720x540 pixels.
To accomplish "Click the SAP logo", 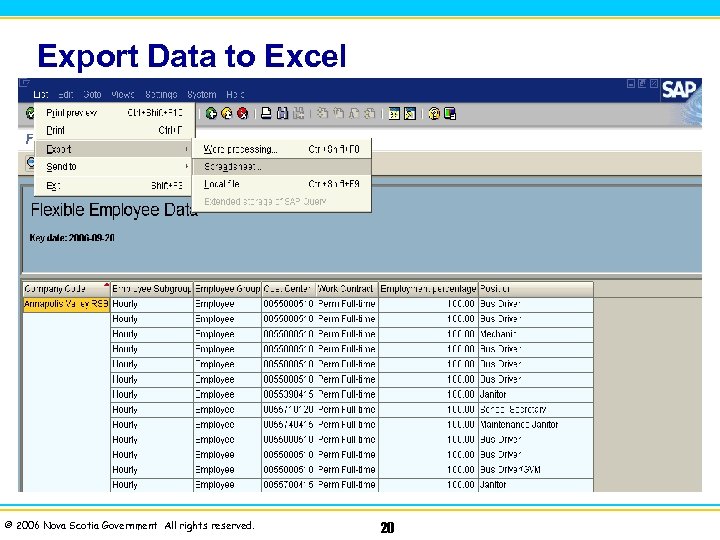I will [679, 90].
